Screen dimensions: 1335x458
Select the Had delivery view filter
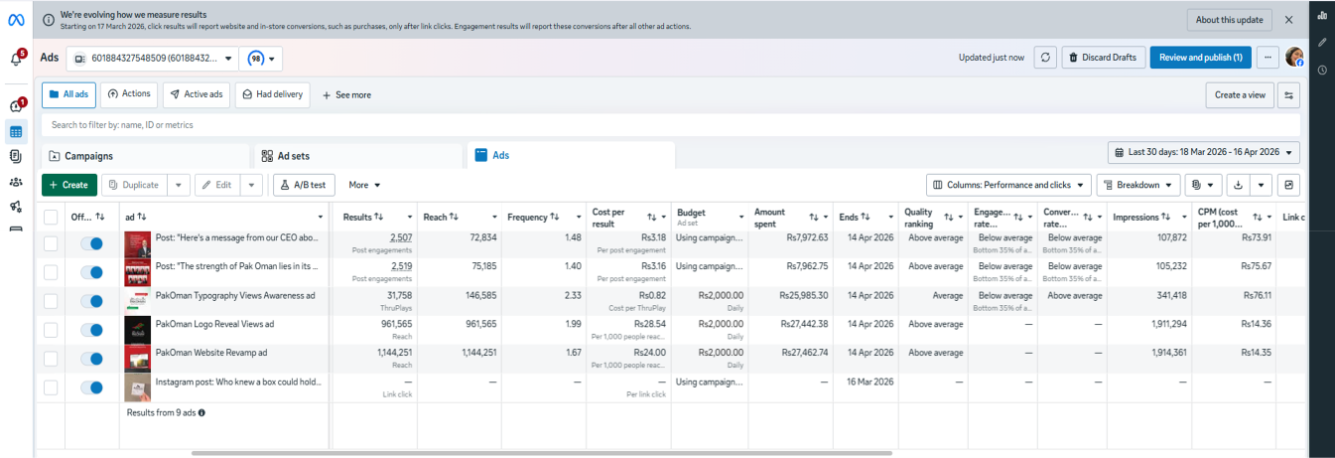tap(272, 94)
